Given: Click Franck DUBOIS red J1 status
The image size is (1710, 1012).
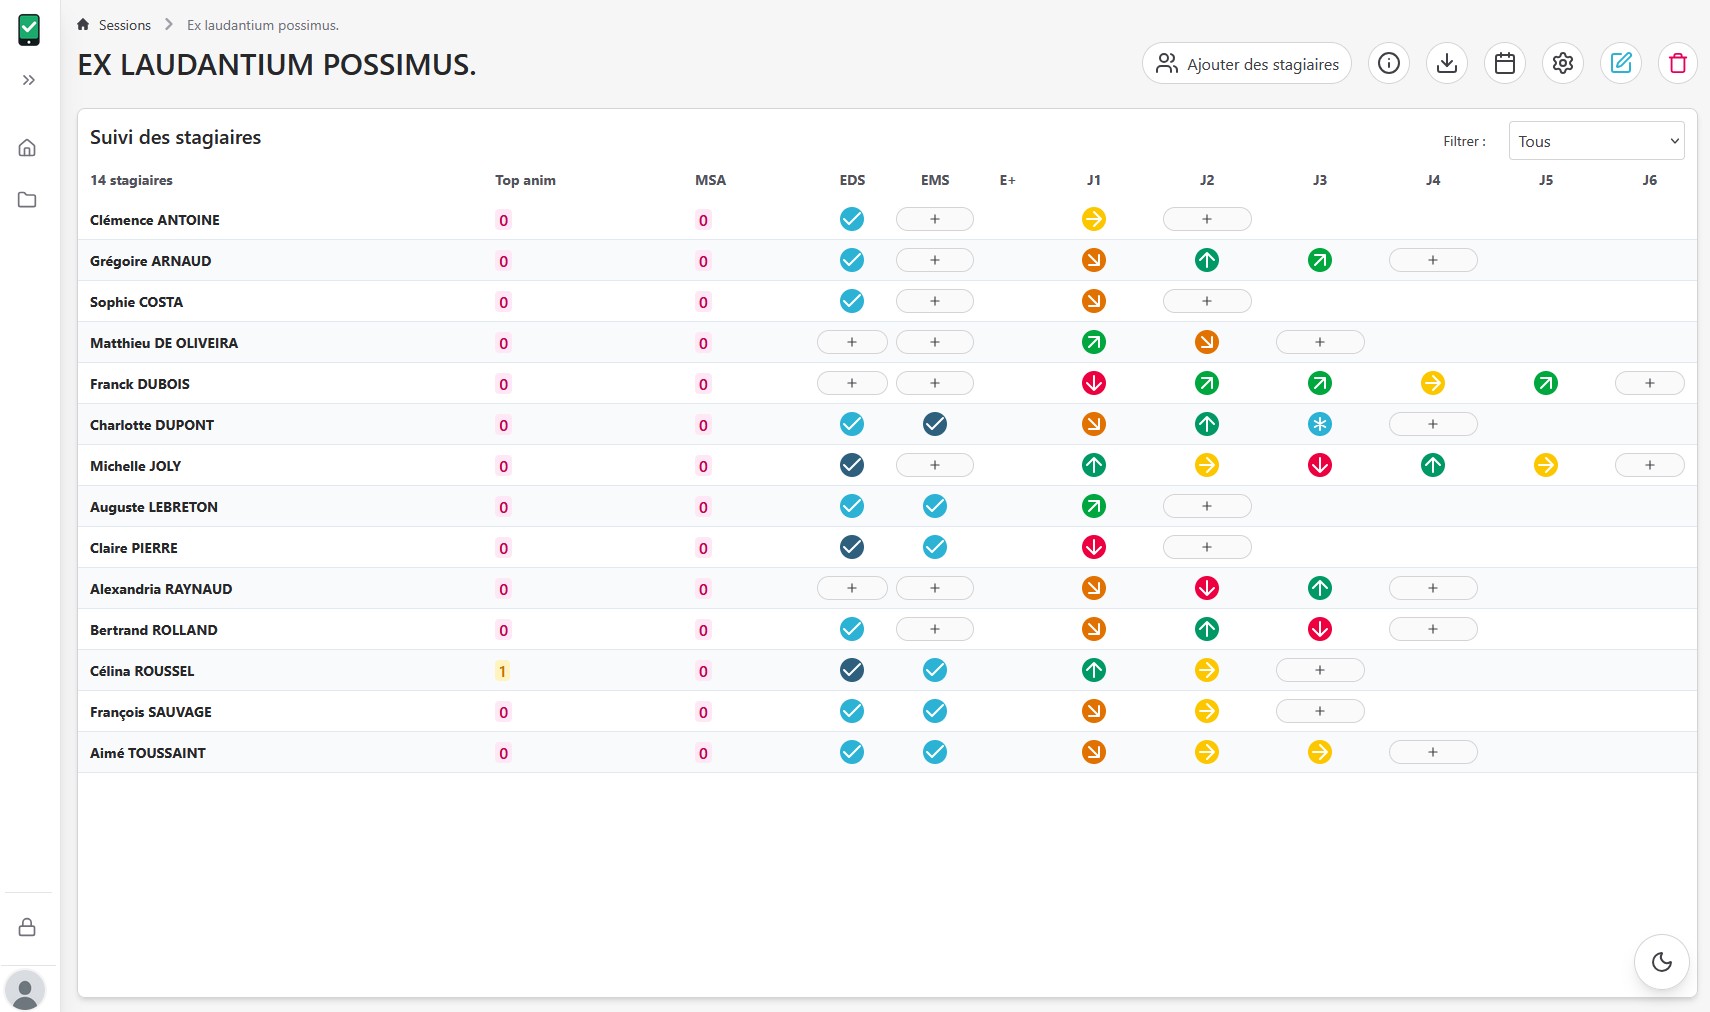Looking at the screenshot, I should 1094,383.
